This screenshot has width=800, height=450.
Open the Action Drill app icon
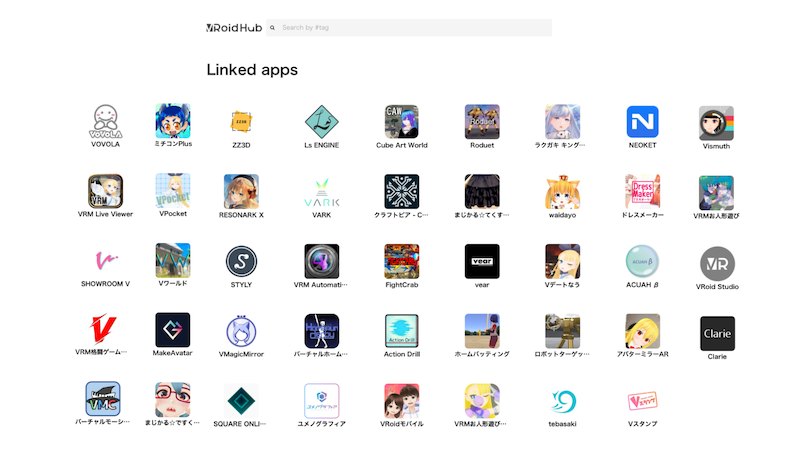402,331
